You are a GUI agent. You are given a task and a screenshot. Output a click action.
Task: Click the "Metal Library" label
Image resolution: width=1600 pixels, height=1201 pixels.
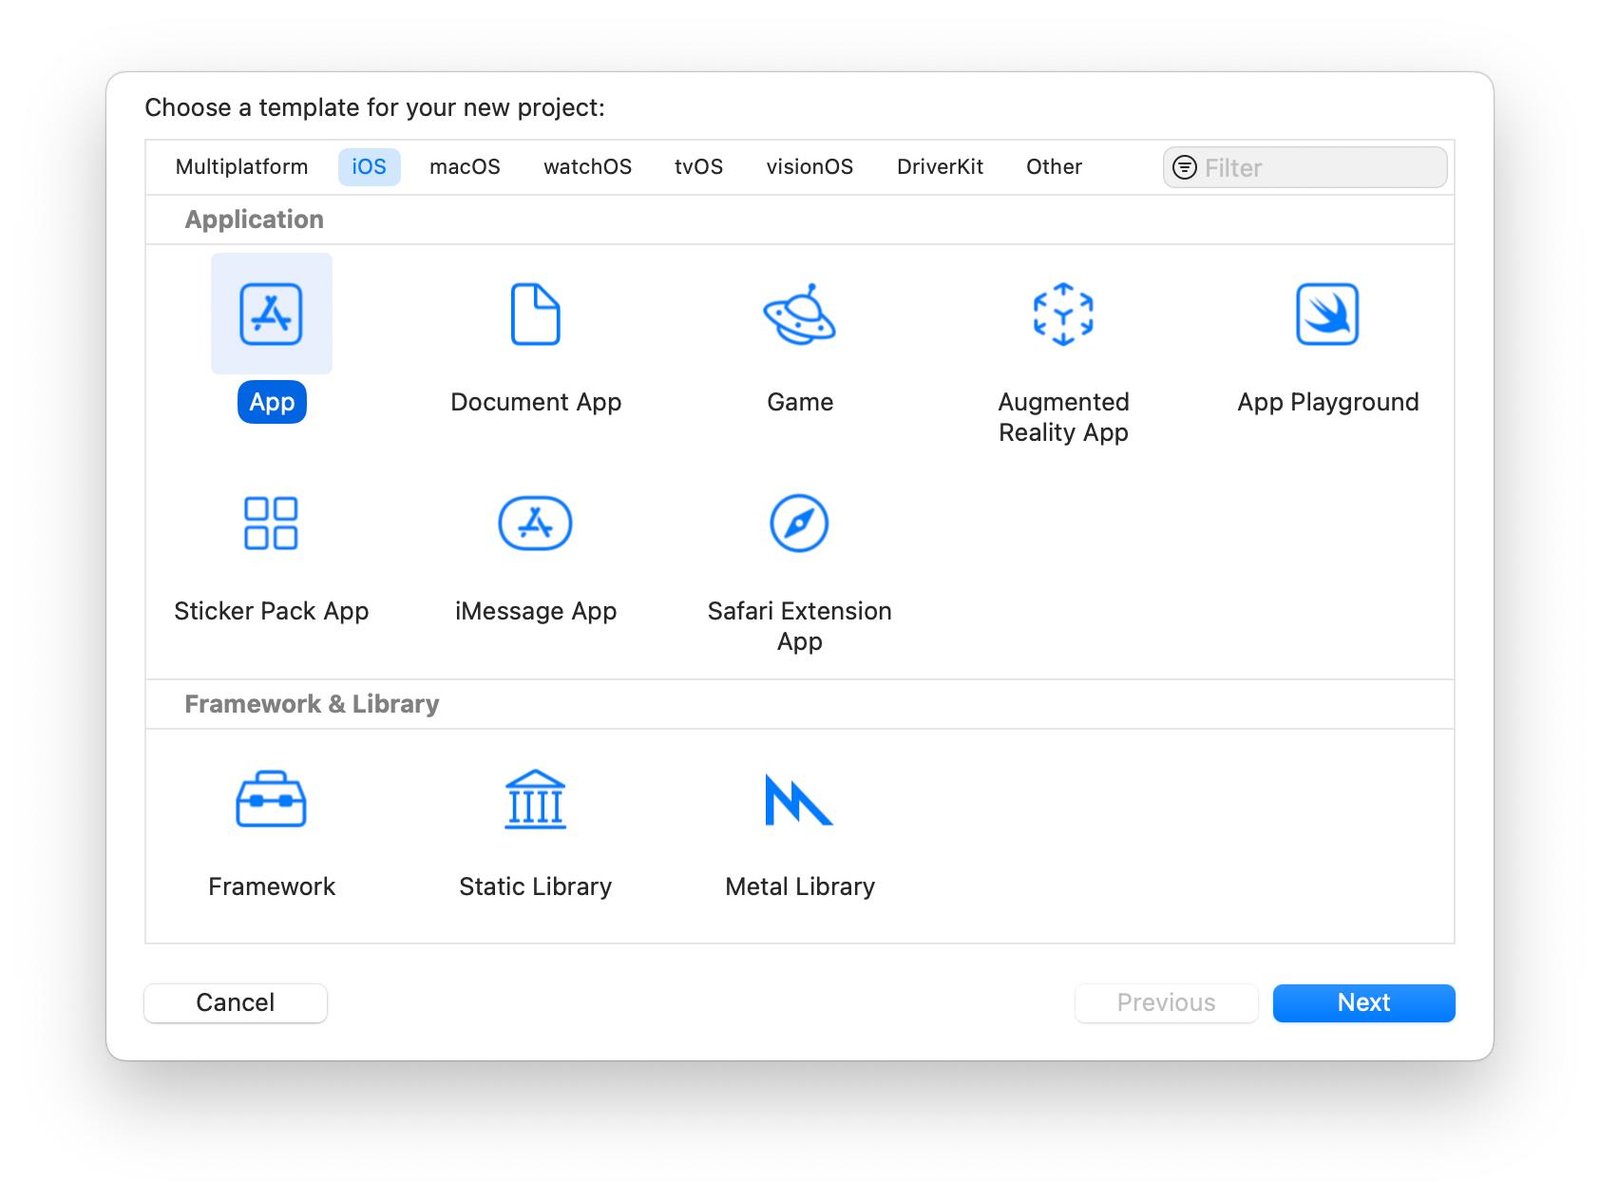tap(800, 887)
